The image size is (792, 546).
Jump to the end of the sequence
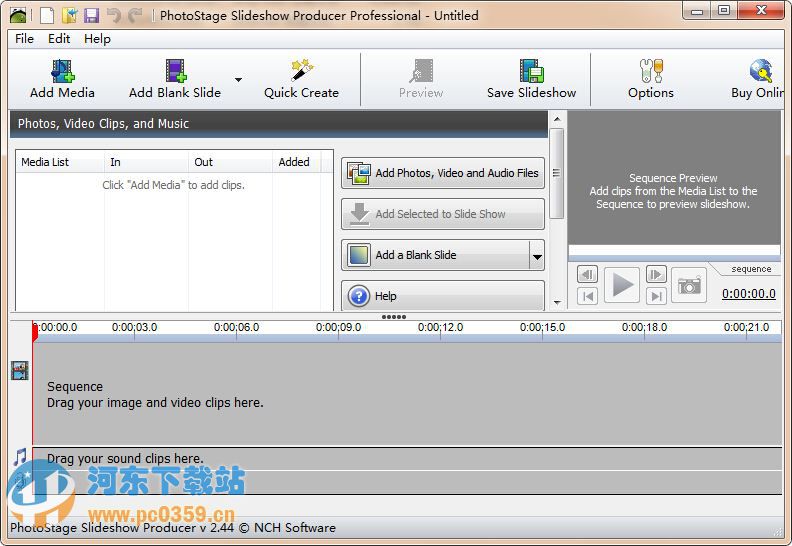[656, 296]
